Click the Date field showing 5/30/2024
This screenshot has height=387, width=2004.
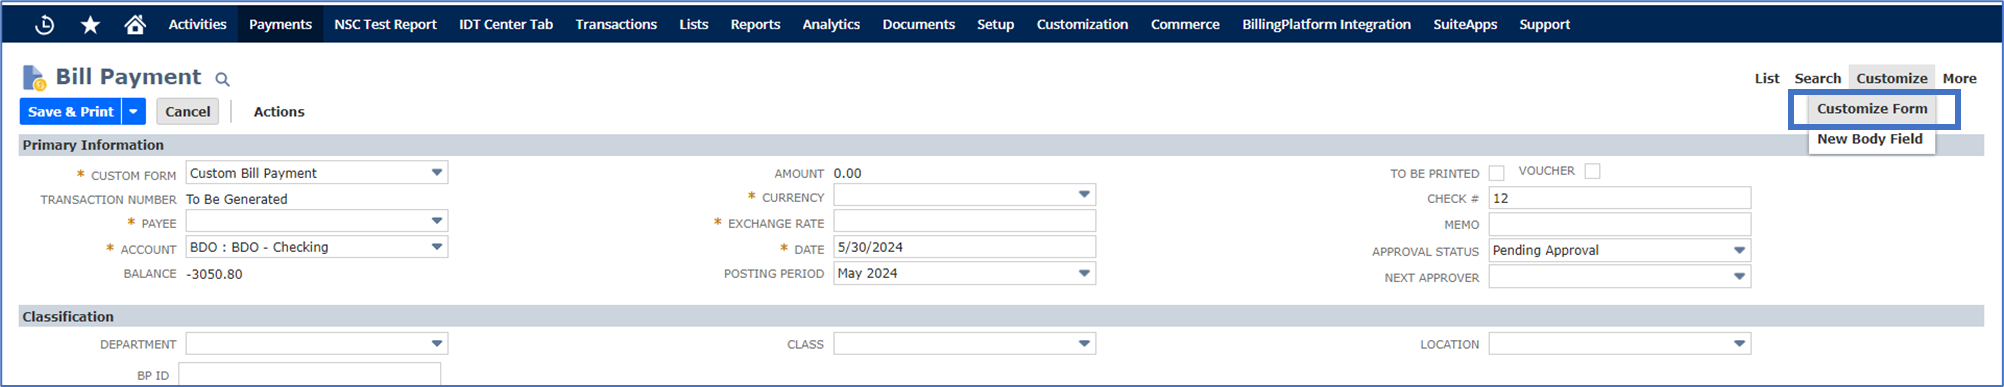[x=964, y=247]
